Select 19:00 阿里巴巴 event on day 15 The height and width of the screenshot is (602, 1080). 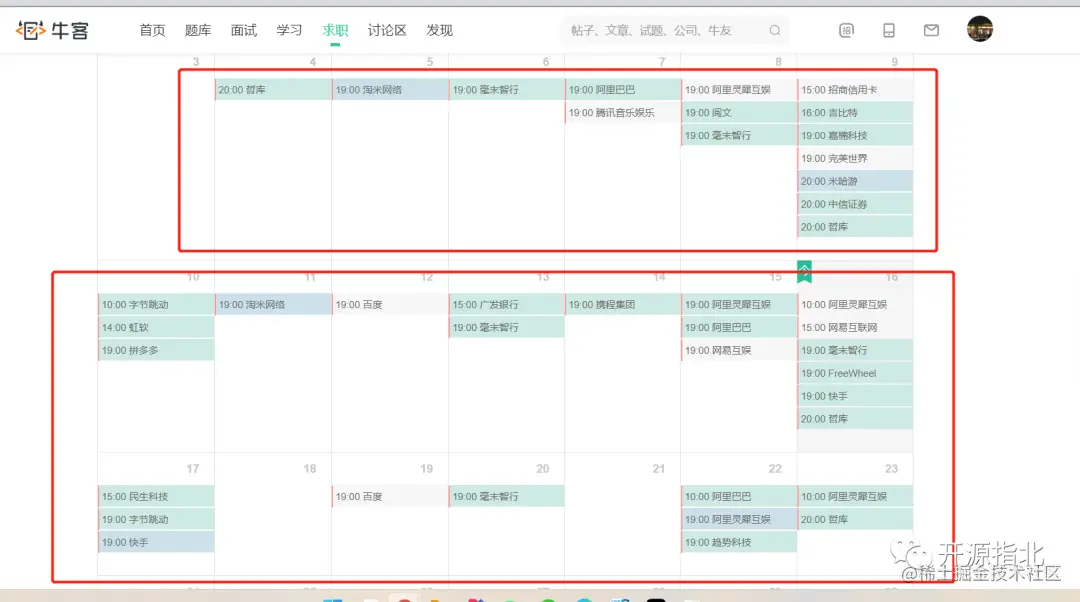tap(739, 327)
